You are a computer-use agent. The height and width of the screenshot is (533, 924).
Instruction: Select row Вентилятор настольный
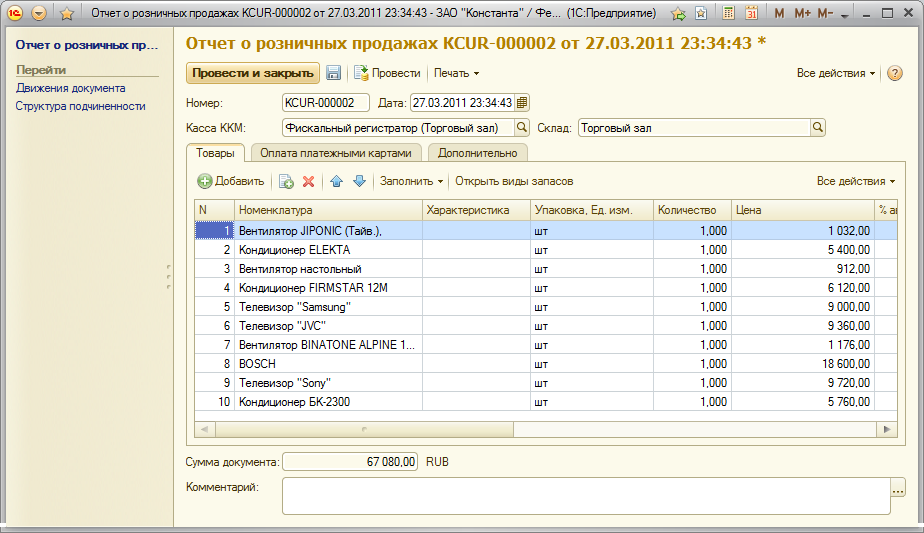coord(546,269)
